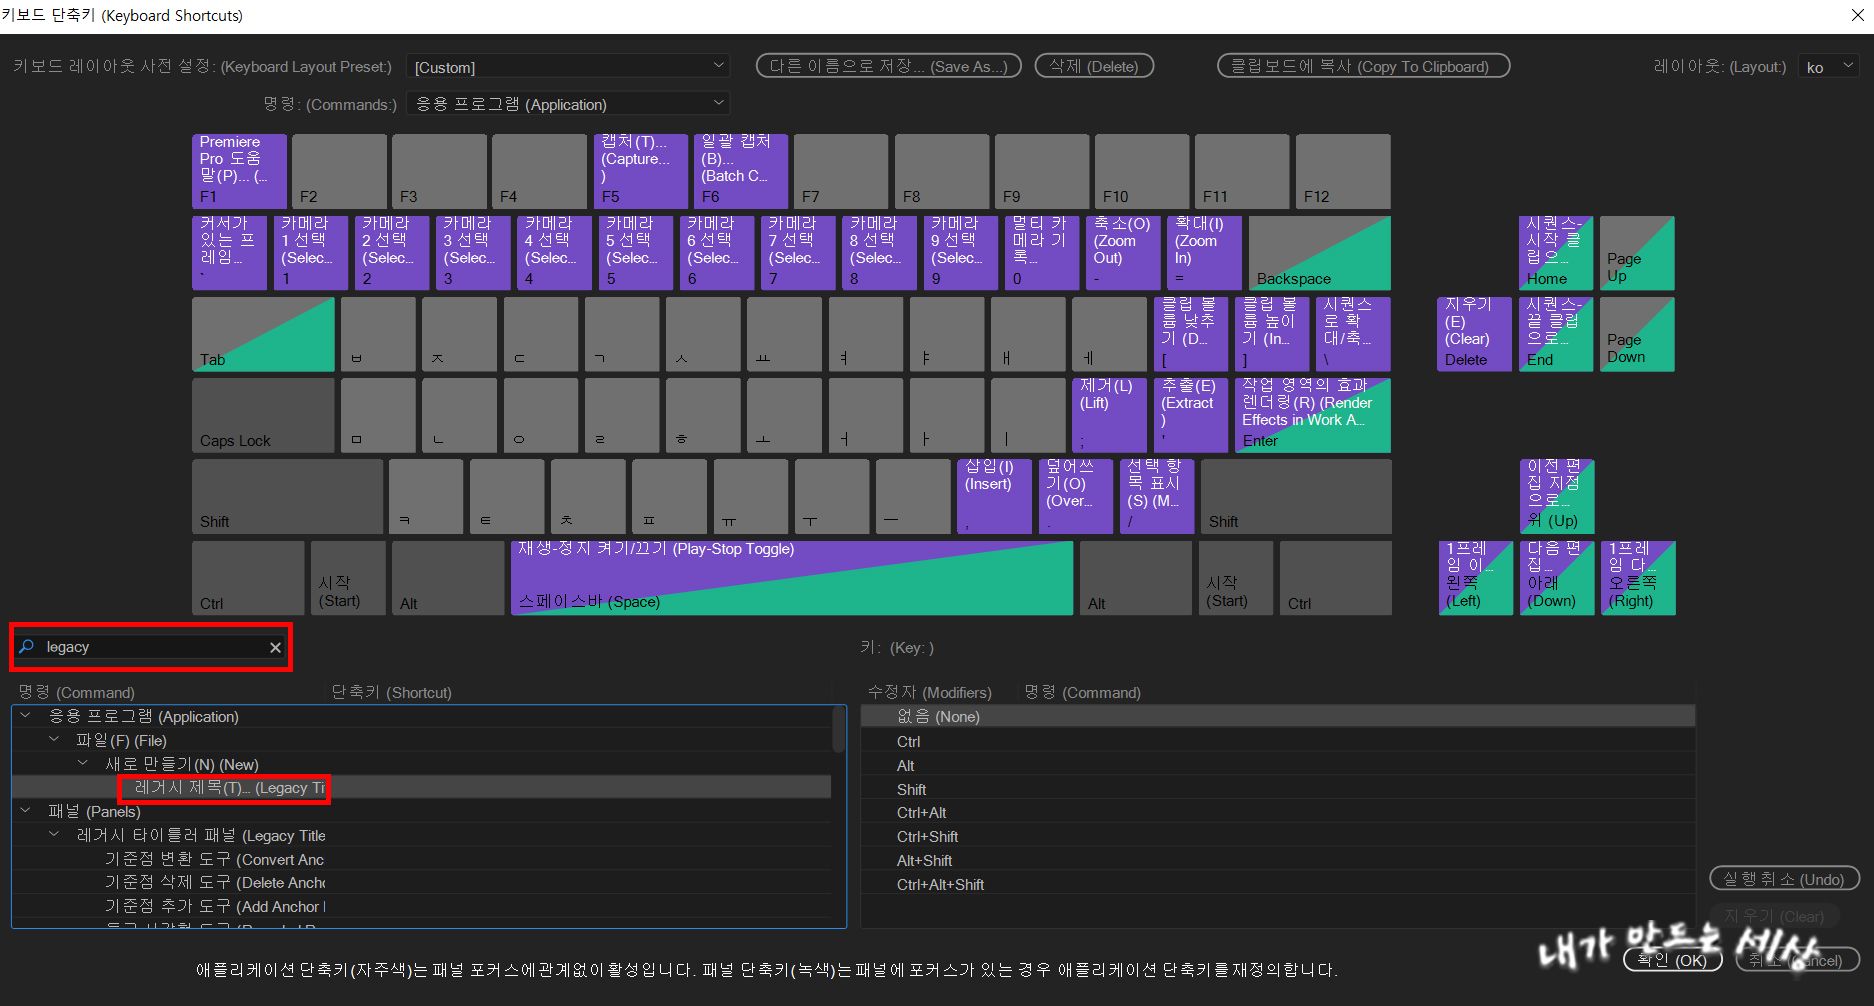Select the F1 Premiere Pro Help key
Image resolution: width=1874 pixels, height=1006 pixels.
pyautogui.click(x=239, y=171)
